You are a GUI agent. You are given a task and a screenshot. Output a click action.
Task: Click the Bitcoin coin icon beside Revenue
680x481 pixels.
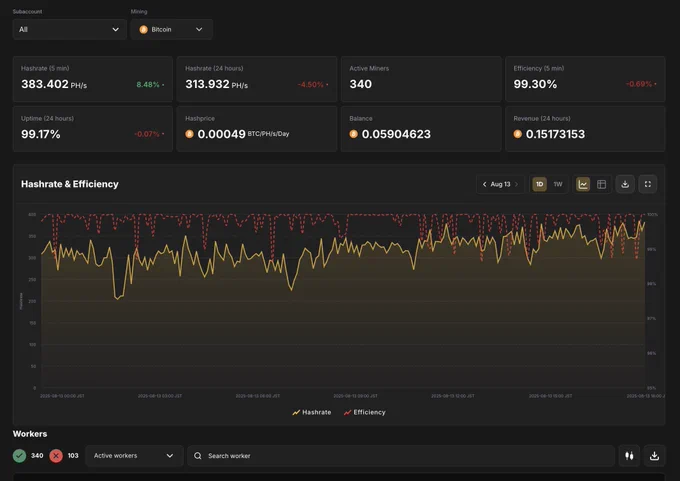(517, 134)
